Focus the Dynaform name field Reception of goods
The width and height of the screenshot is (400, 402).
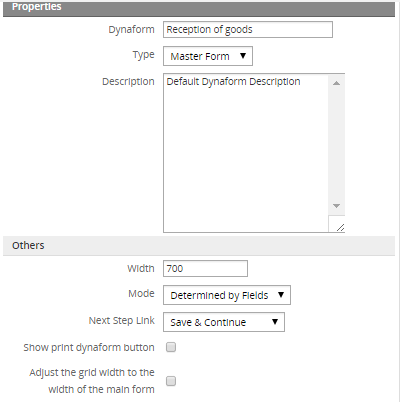coord(248,30)
